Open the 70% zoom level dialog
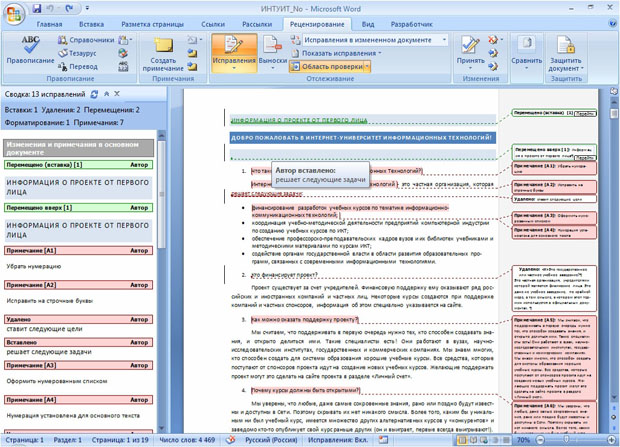The height and width of the screenshot is (447, 620). pyautogui.click(x=523, y=440)
